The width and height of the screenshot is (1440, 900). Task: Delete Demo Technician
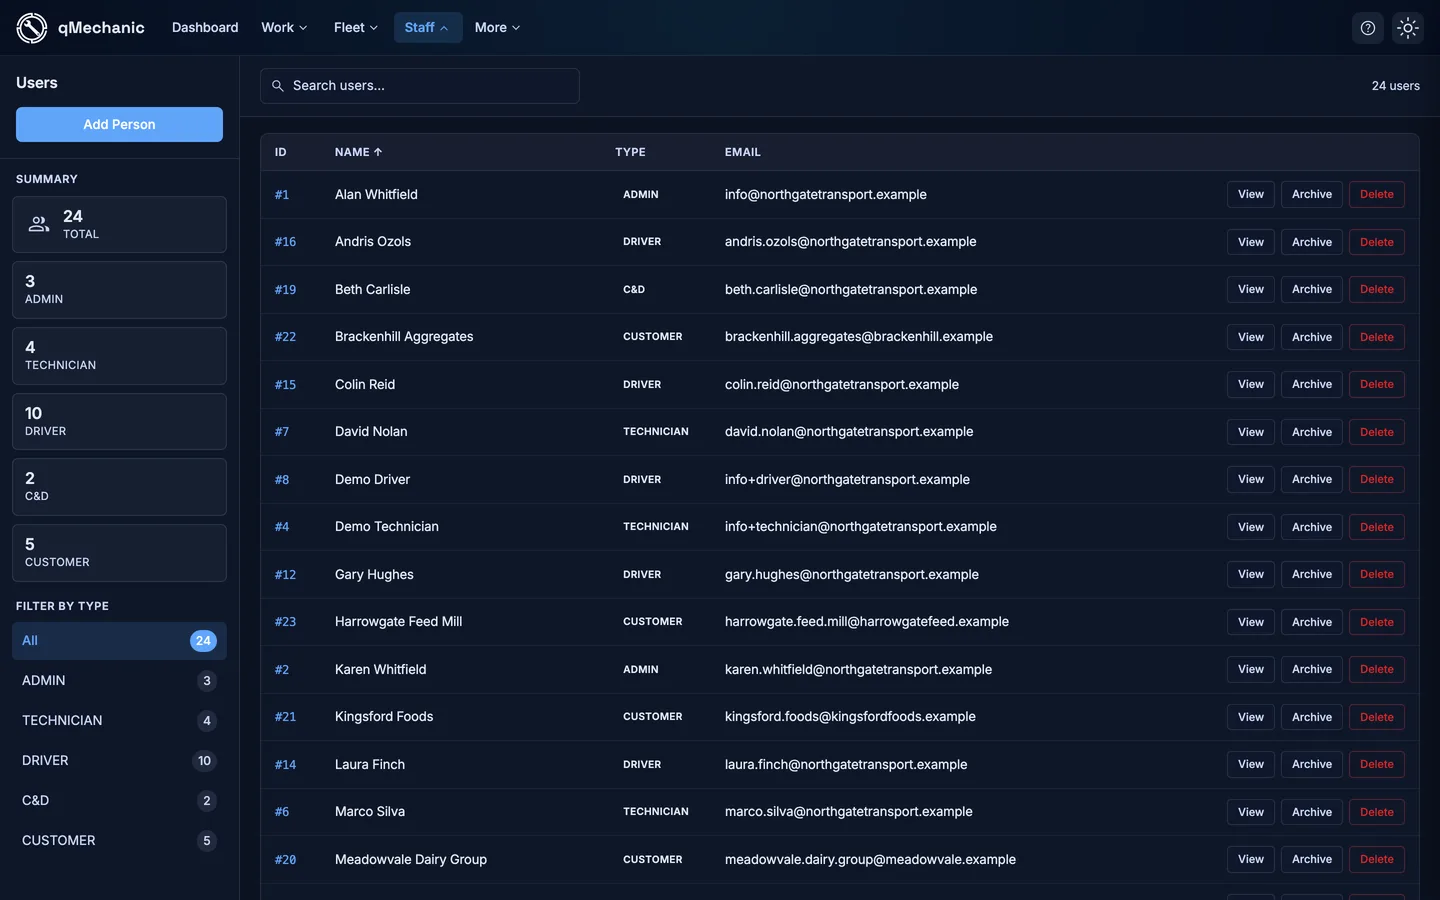1377,527
